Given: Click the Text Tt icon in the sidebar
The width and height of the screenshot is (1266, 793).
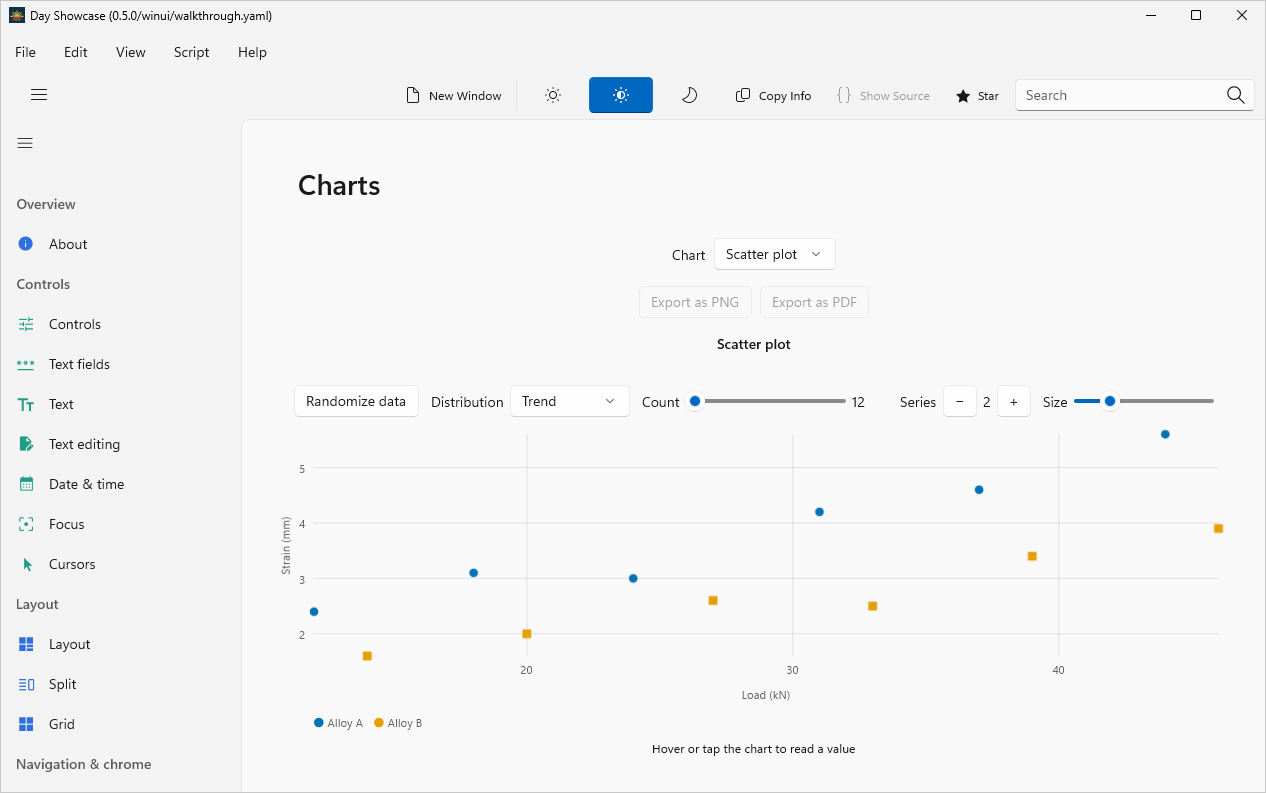Looking at the screenshot, I should pos(26,404).
